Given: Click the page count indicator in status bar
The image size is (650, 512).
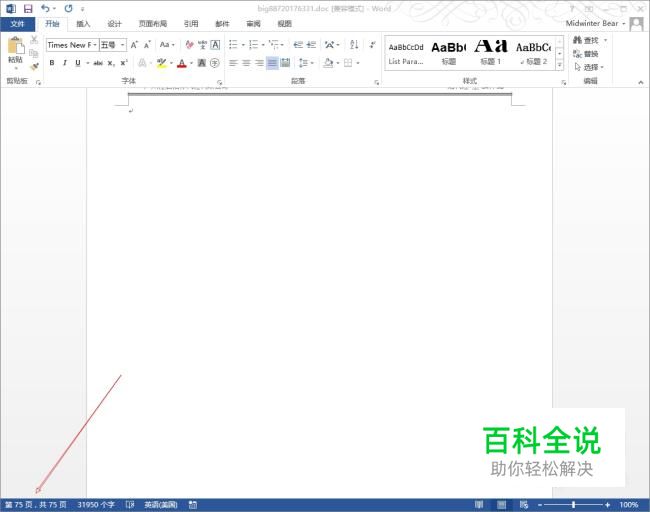Looking at the screenshot, I should point(35,504).
